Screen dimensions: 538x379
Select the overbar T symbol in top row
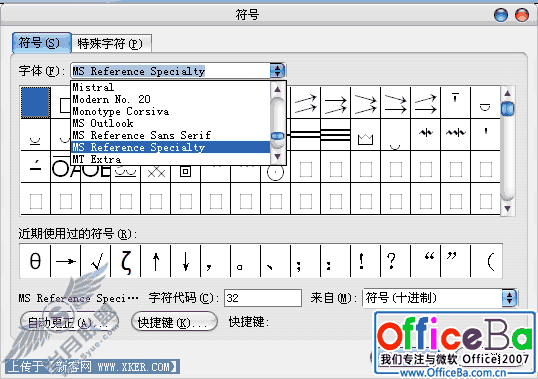click(x=455, y=103)
